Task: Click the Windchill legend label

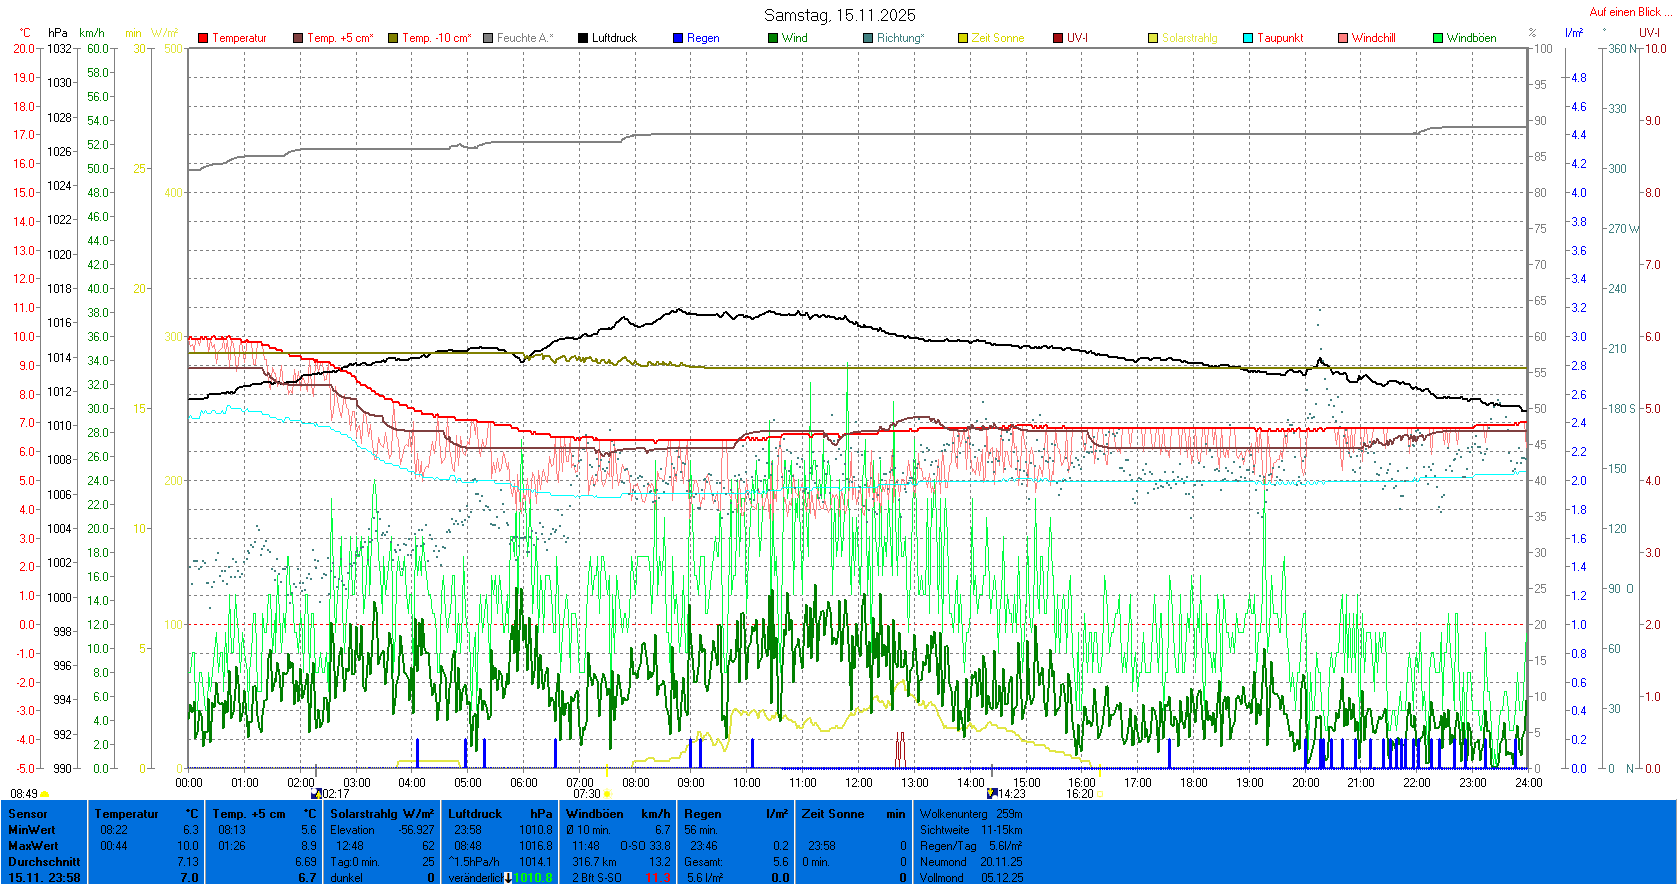Action: (x=1373, y=38)
